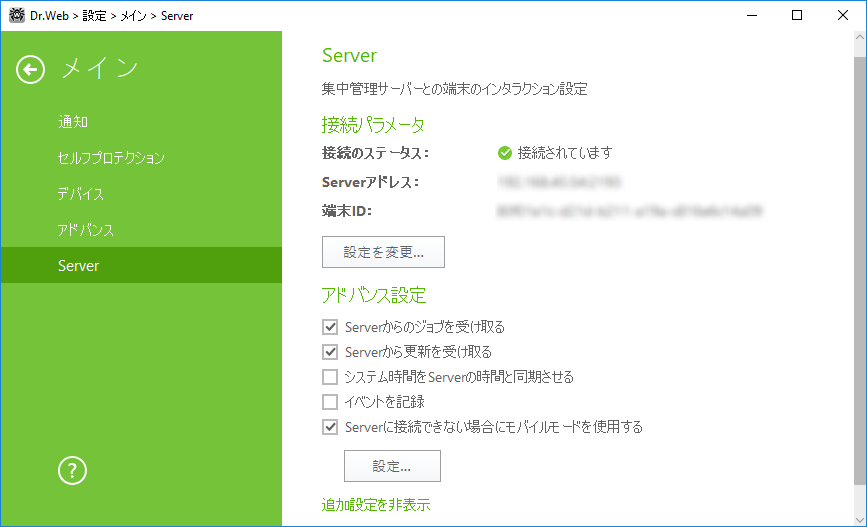Click the Dr.Web spider icon in the title bar
The image size is (867, 527).
[17, 15]
